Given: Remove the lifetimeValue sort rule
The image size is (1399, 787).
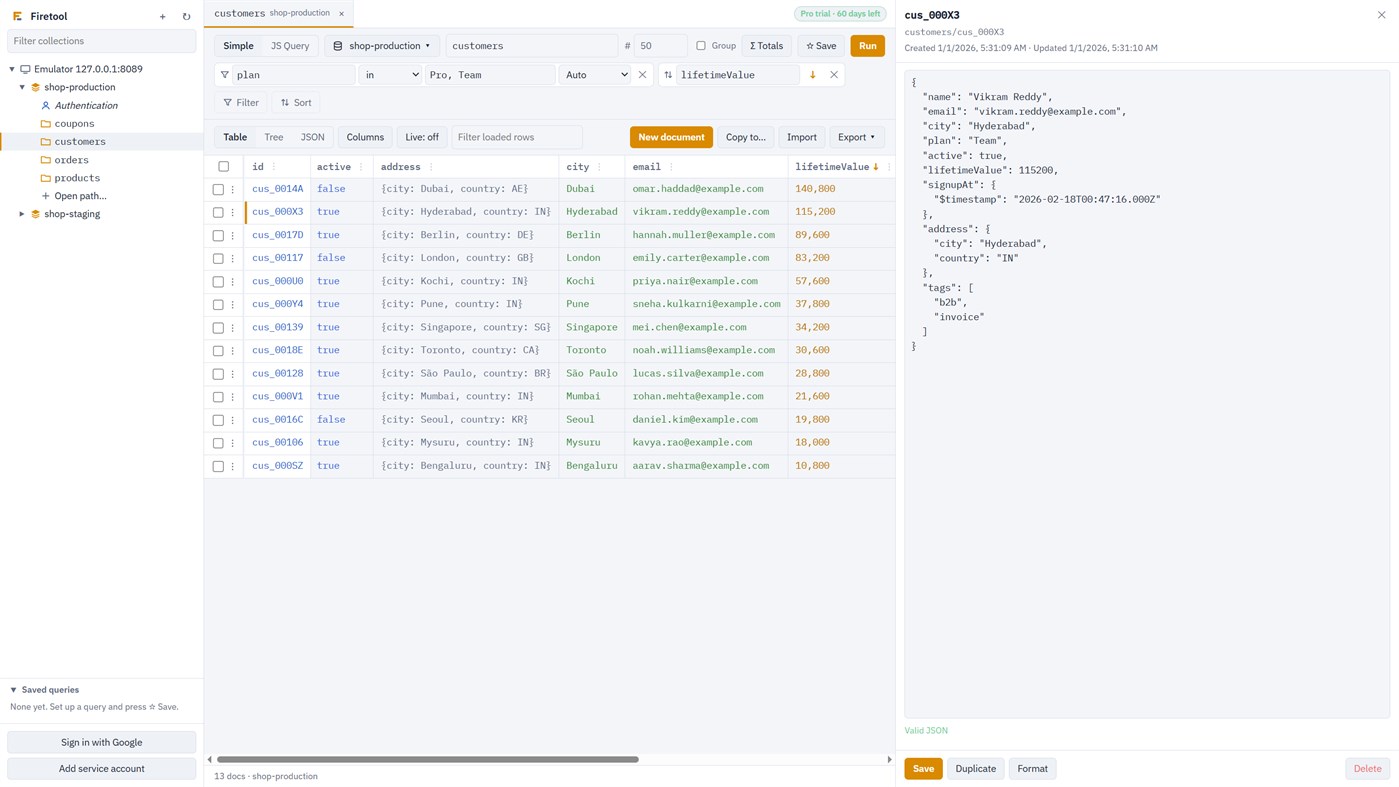Looking at the screenshot, I should [x=834, y=75].
